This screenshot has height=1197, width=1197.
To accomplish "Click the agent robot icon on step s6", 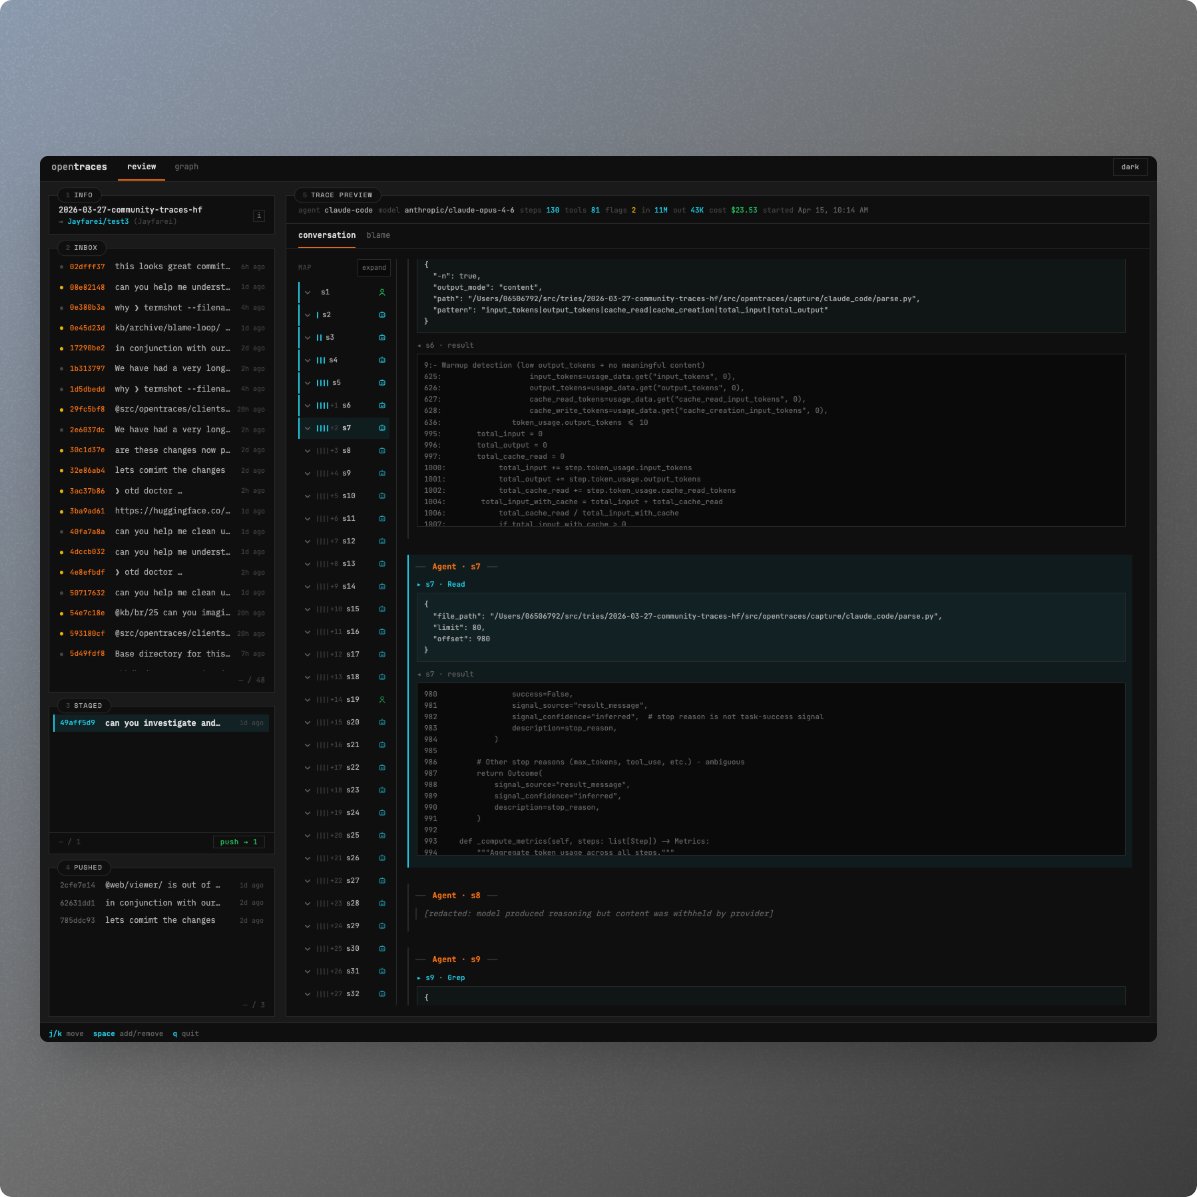I will click(x=382, y=405).
